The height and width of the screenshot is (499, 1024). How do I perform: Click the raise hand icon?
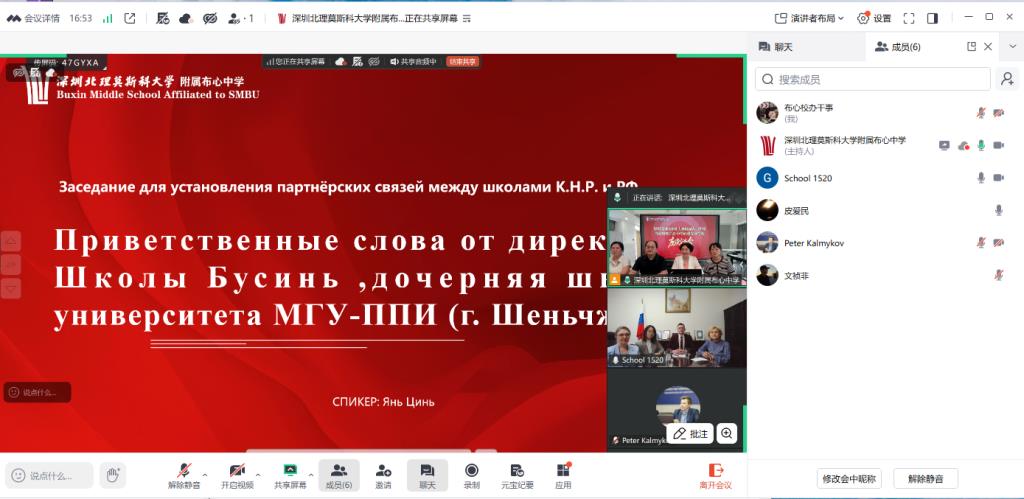click(x=112, y=475)
